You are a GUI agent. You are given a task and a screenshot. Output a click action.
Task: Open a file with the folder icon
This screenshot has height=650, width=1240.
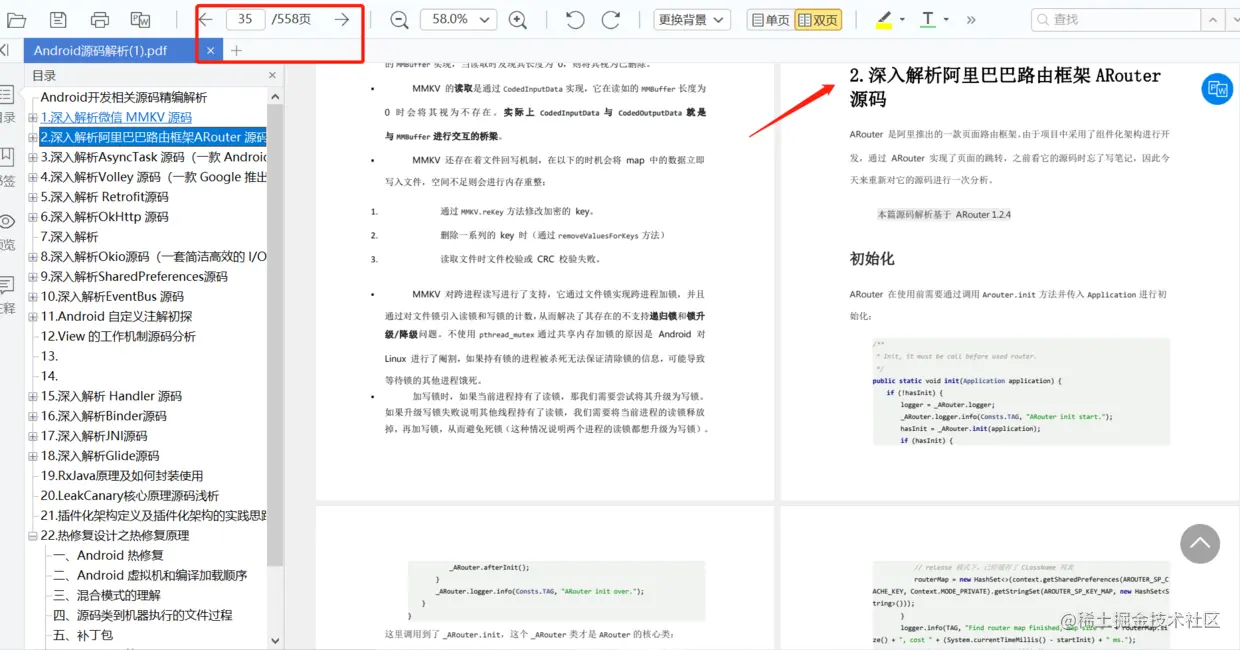(x=16, y=19)
